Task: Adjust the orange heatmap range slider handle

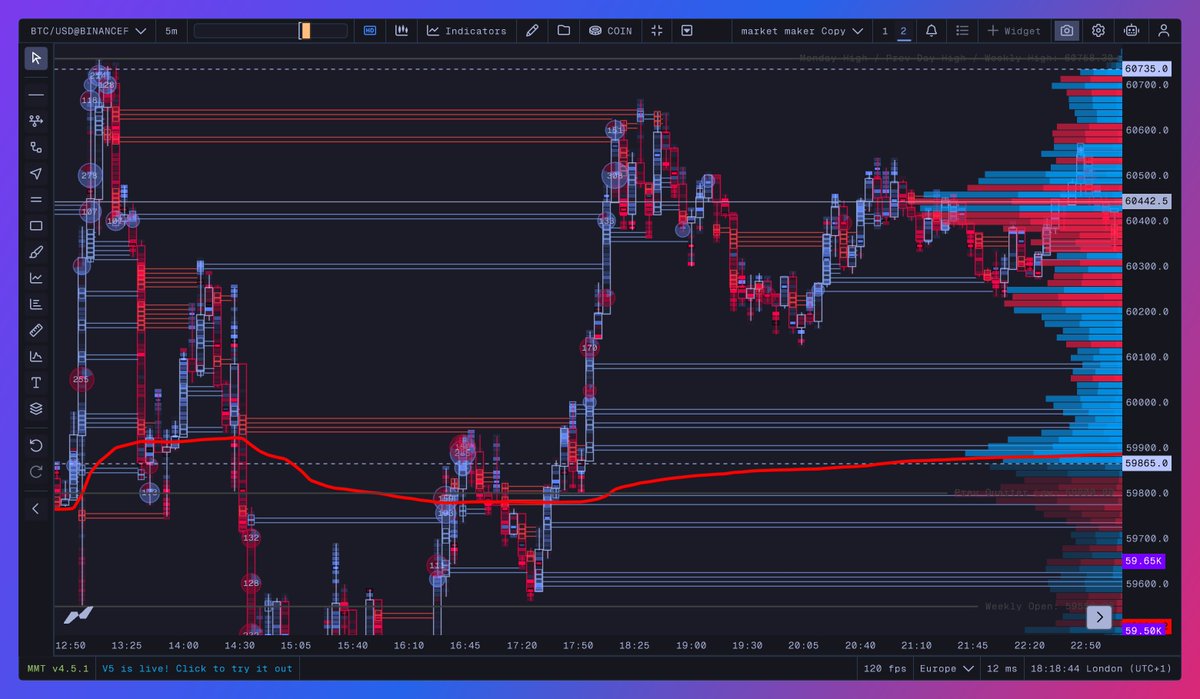Action: [305, 31]
